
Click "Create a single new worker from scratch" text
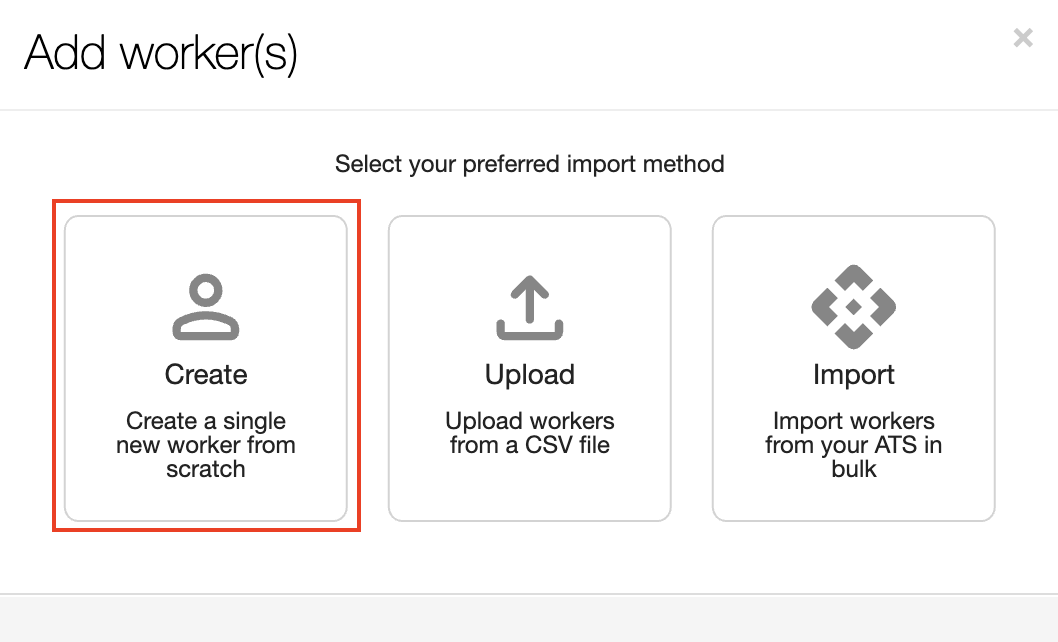coord(206,444)
